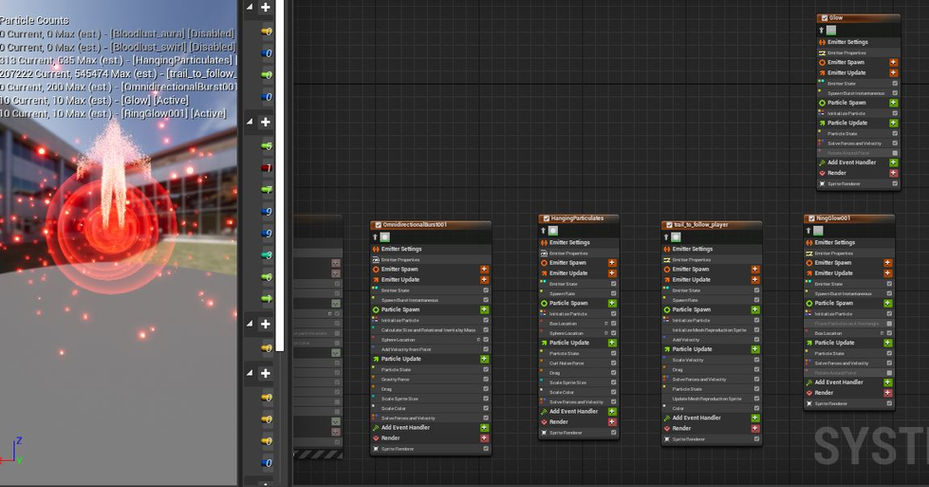Viewport: 929px width, 487px height.
Task: Click Emitter Properties icon in trail_to_follow_player
Action: coord(667,259)
